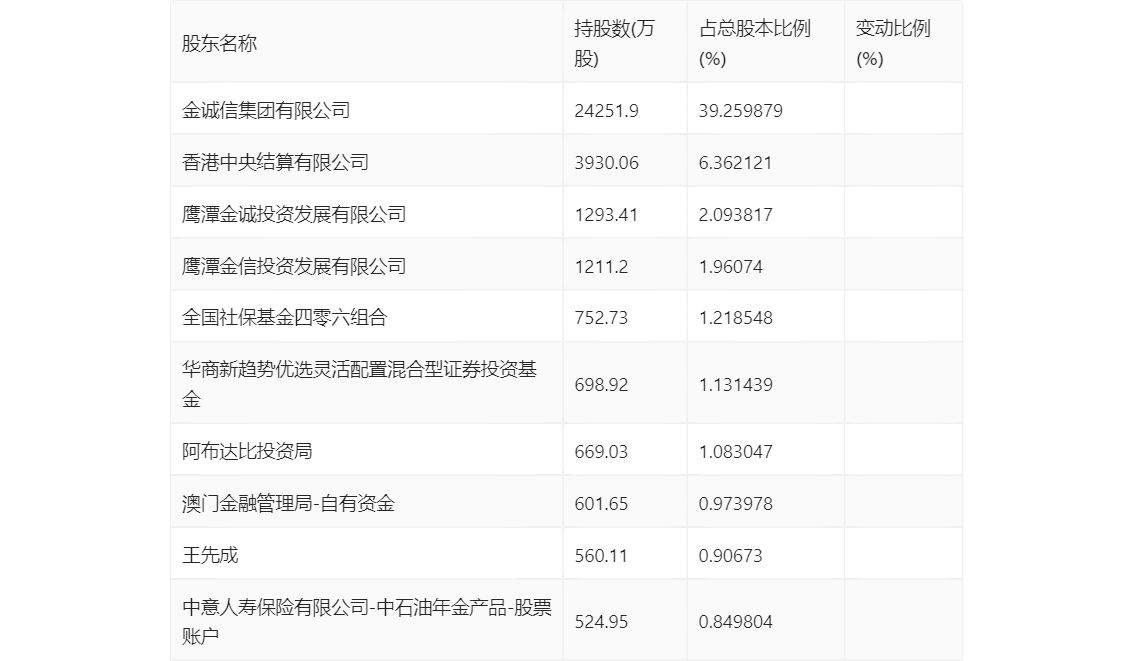Viewport: 1134px width, 661px height.
Task: Select shareholder 鹰潭金诚投资发展有限公司
Action: [294, 215]
